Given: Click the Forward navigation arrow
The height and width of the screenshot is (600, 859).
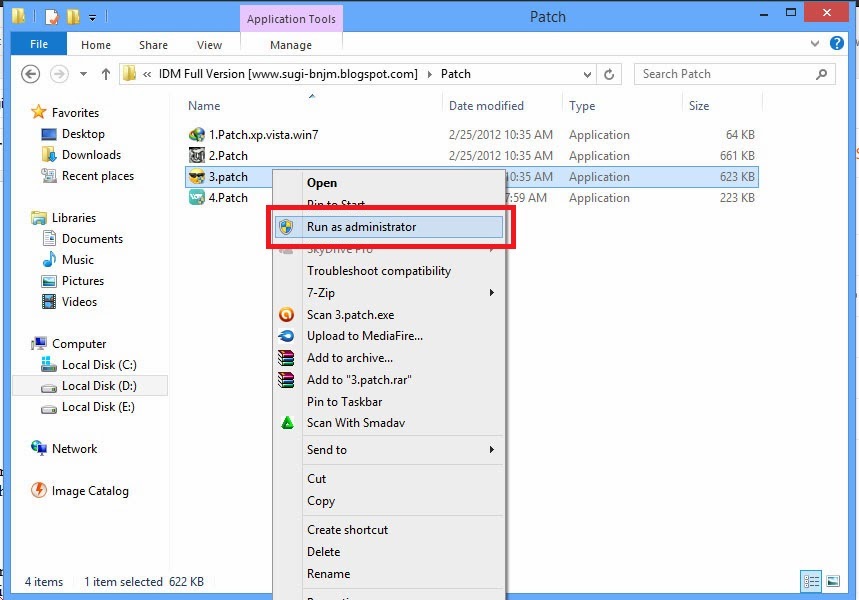Looking at the screenshot, I should (x=59, y=74).
